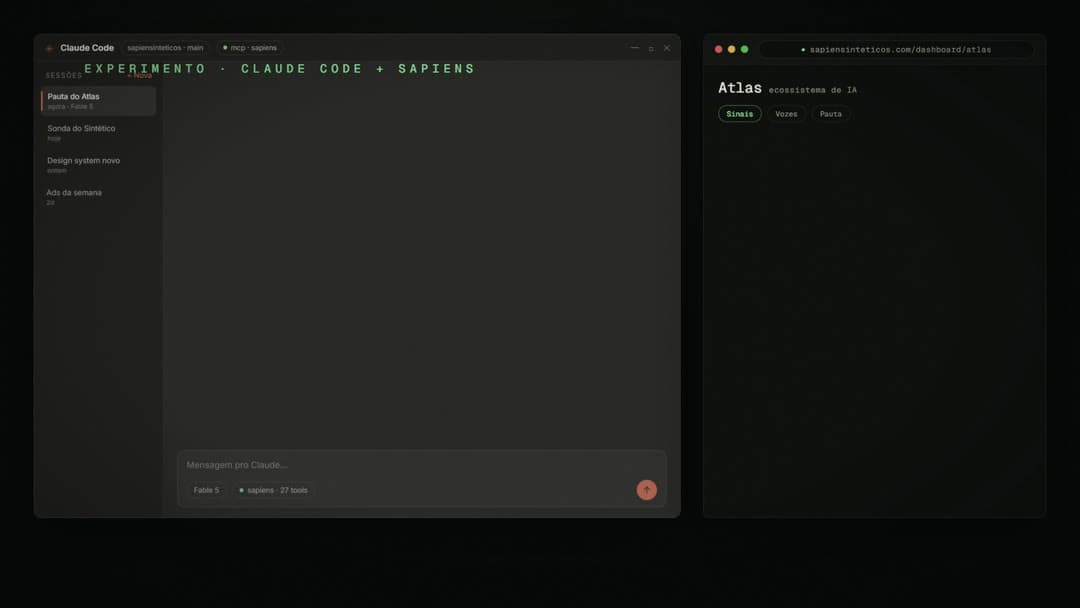Minimize the Atlas browser window with yellow dot
1080x608 pixels.
(x=731, y=49)
